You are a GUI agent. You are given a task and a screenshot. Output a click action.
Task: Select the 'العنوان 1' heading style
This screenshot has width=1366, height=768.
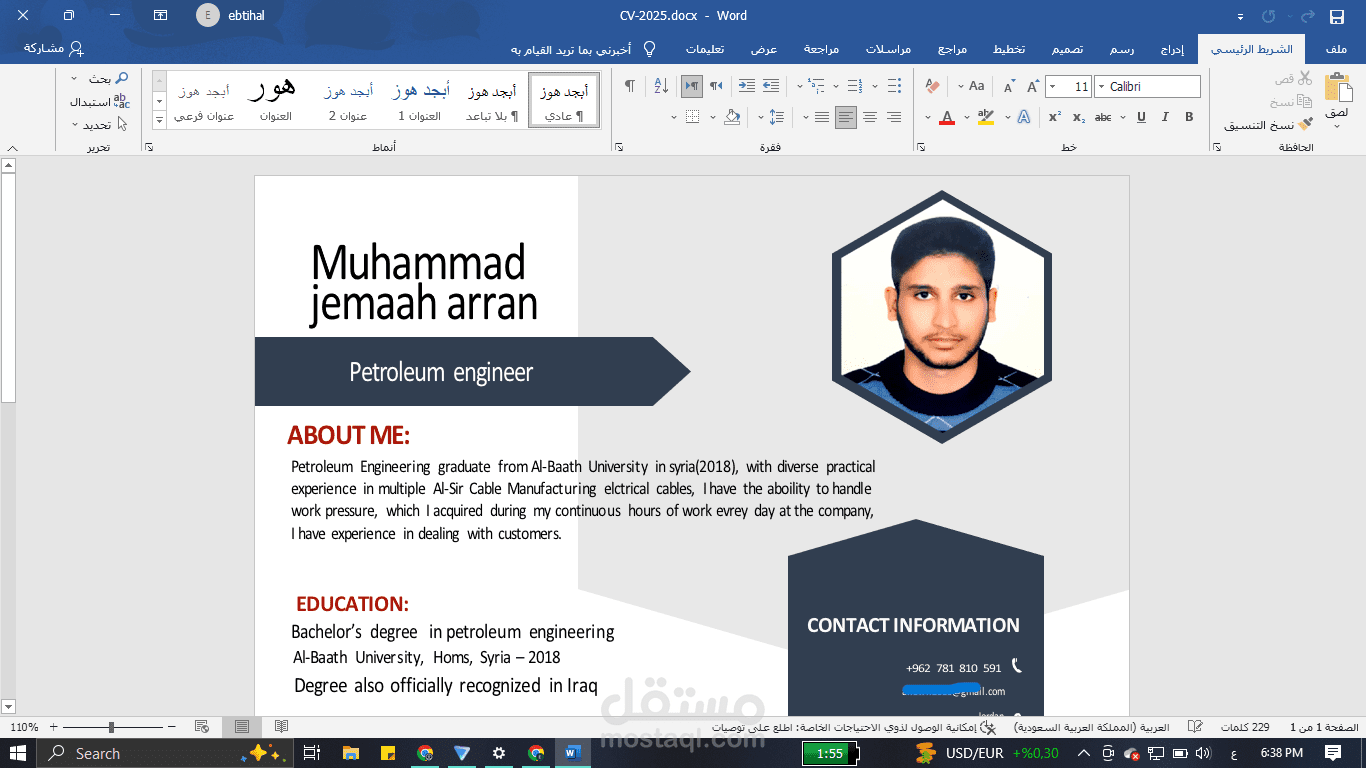(x=420, y=100)
